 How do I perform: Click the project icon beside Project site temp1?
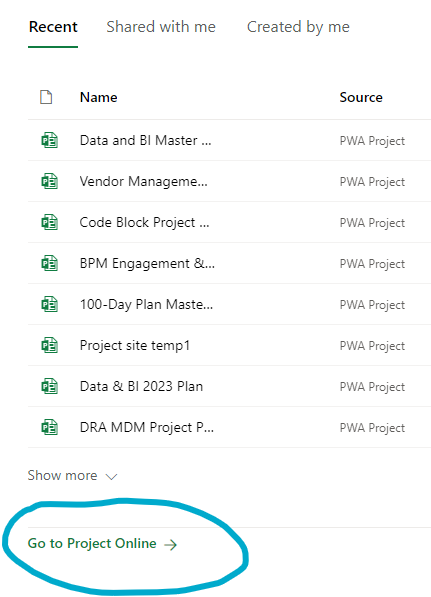(49, 345)
